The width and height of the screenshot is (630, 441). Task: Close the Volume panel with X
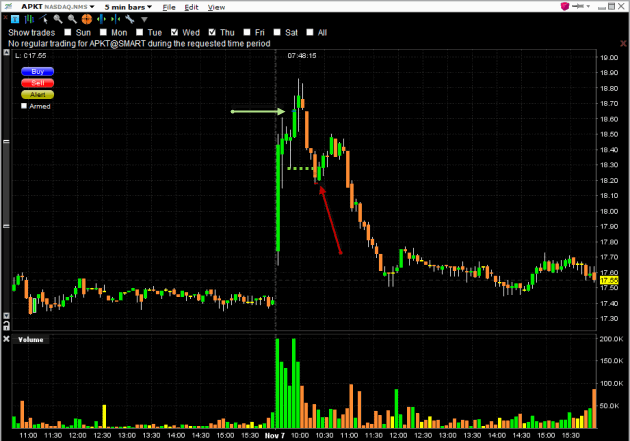click(x=6, y=339)
